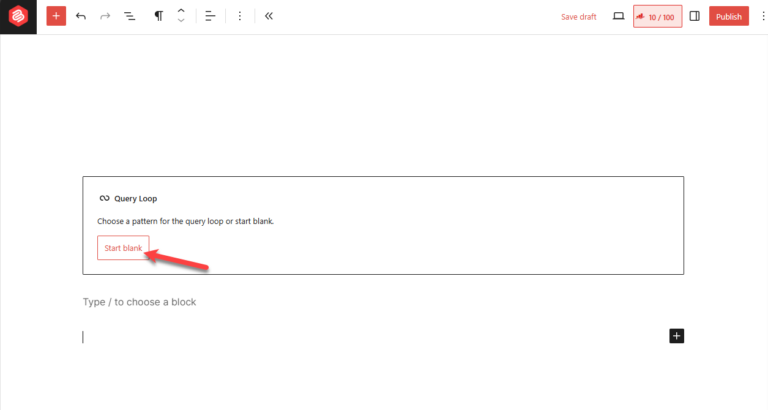Viewport: 768px width, 410px height.
Task: Collapse the block toolbar with double chevron
Action: tap(269, 17)
